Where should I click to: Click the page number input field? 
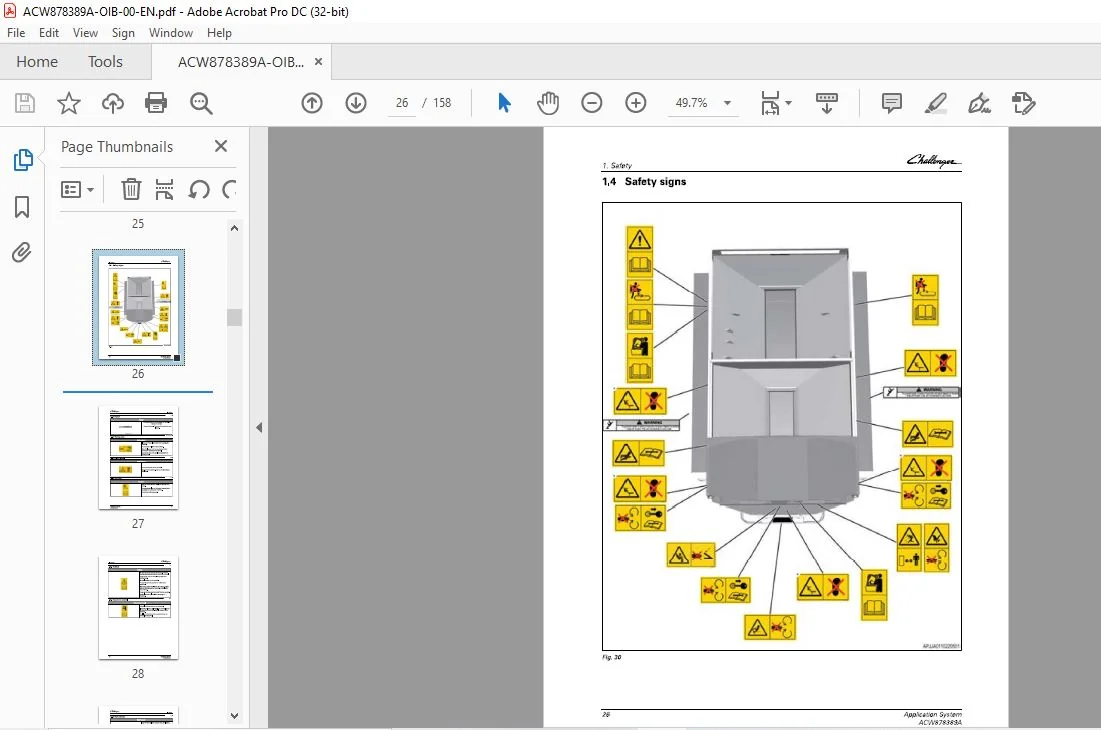coord(402,103)
